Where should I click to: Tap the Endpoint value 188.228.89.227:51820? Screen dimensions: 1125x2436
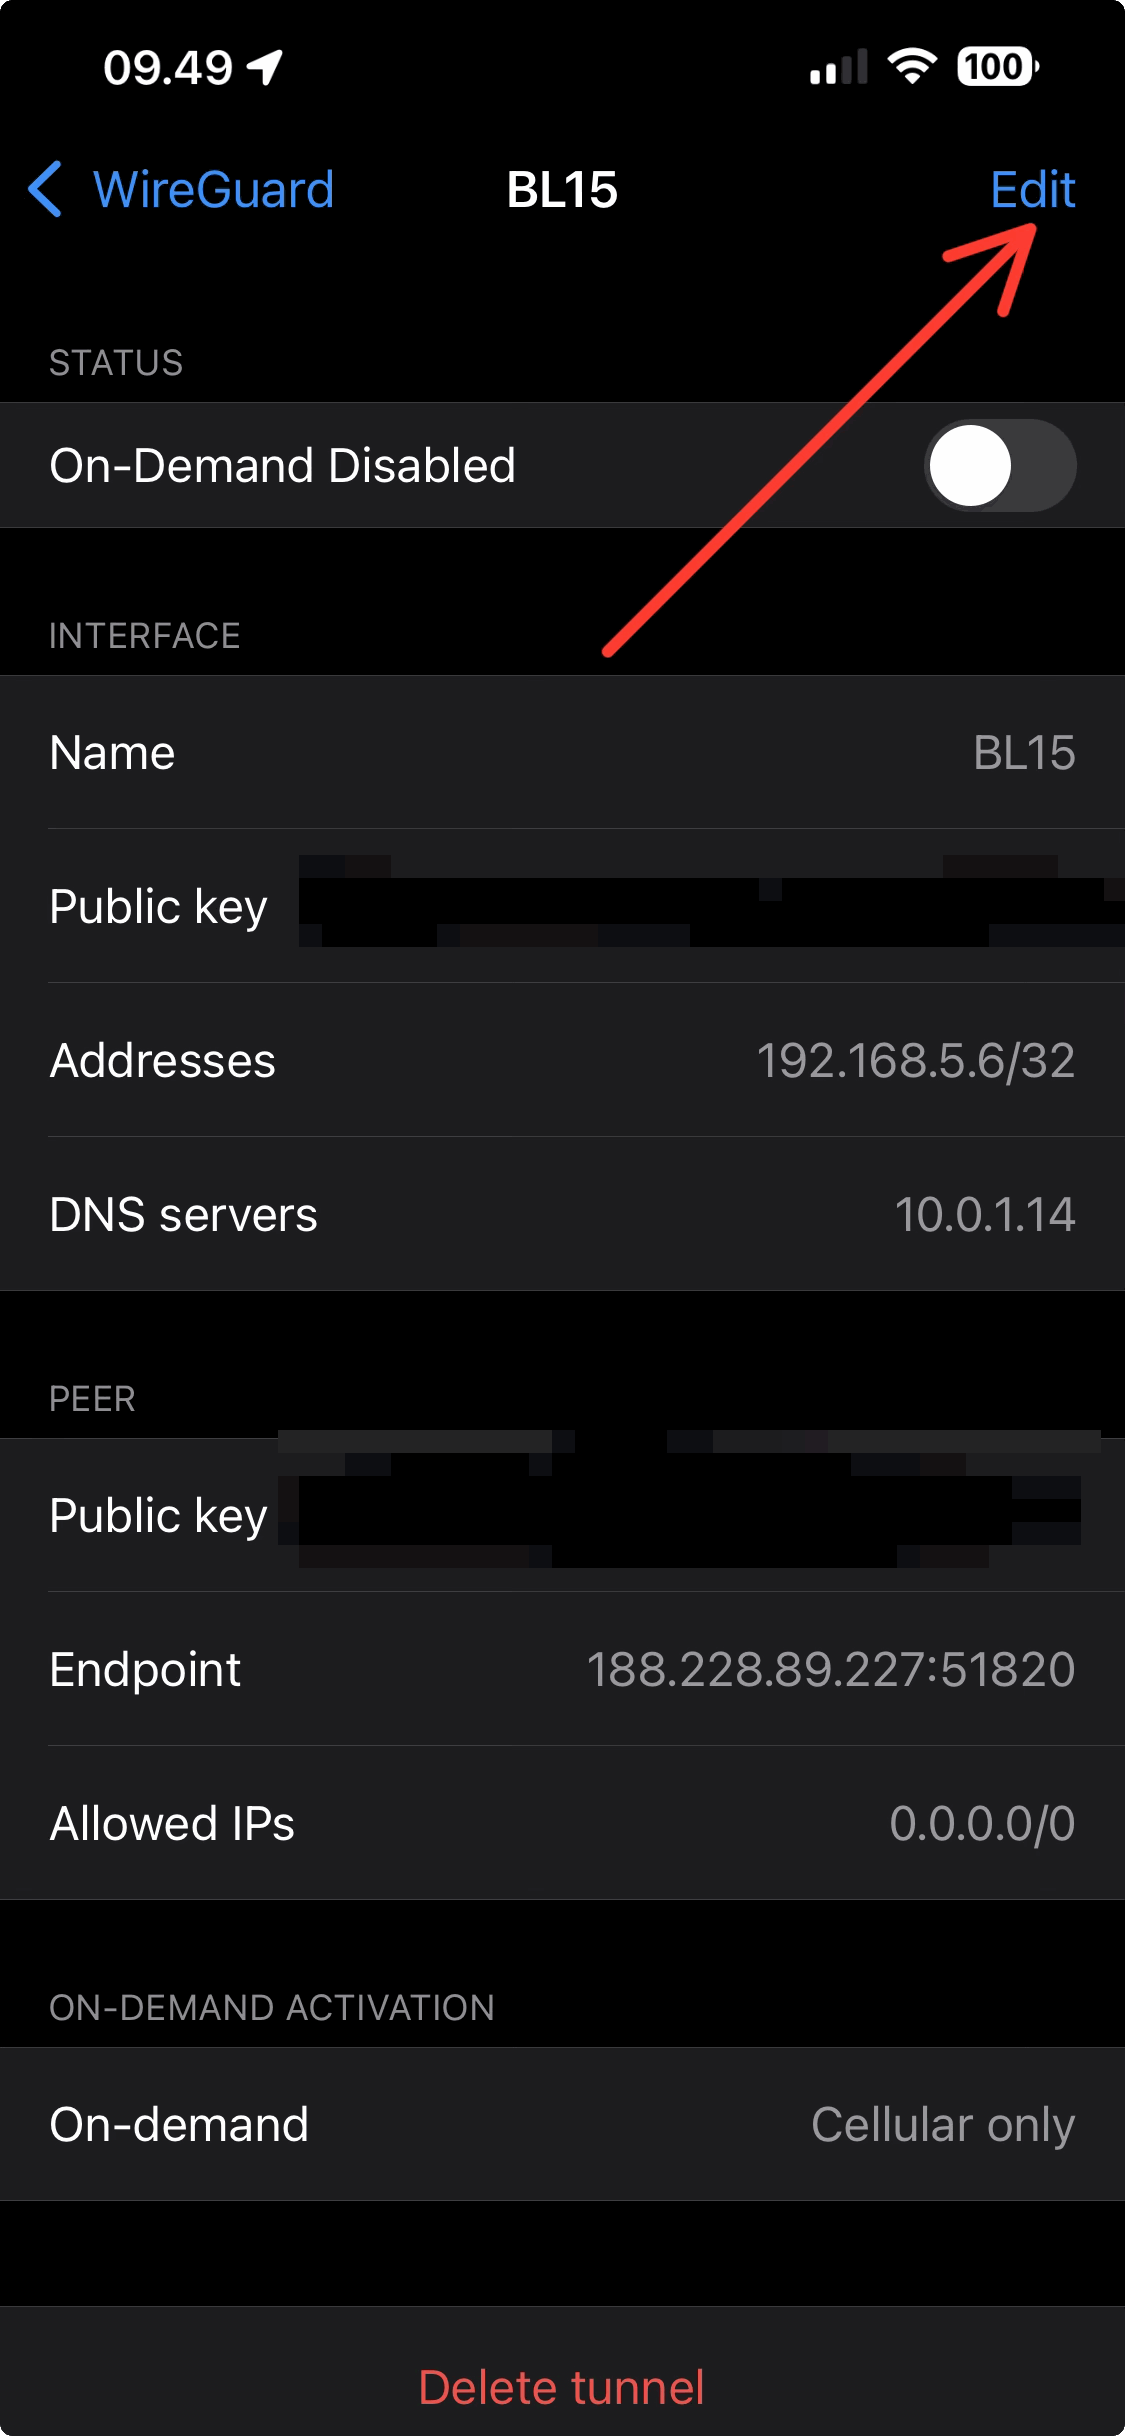tap(830, 1670)
